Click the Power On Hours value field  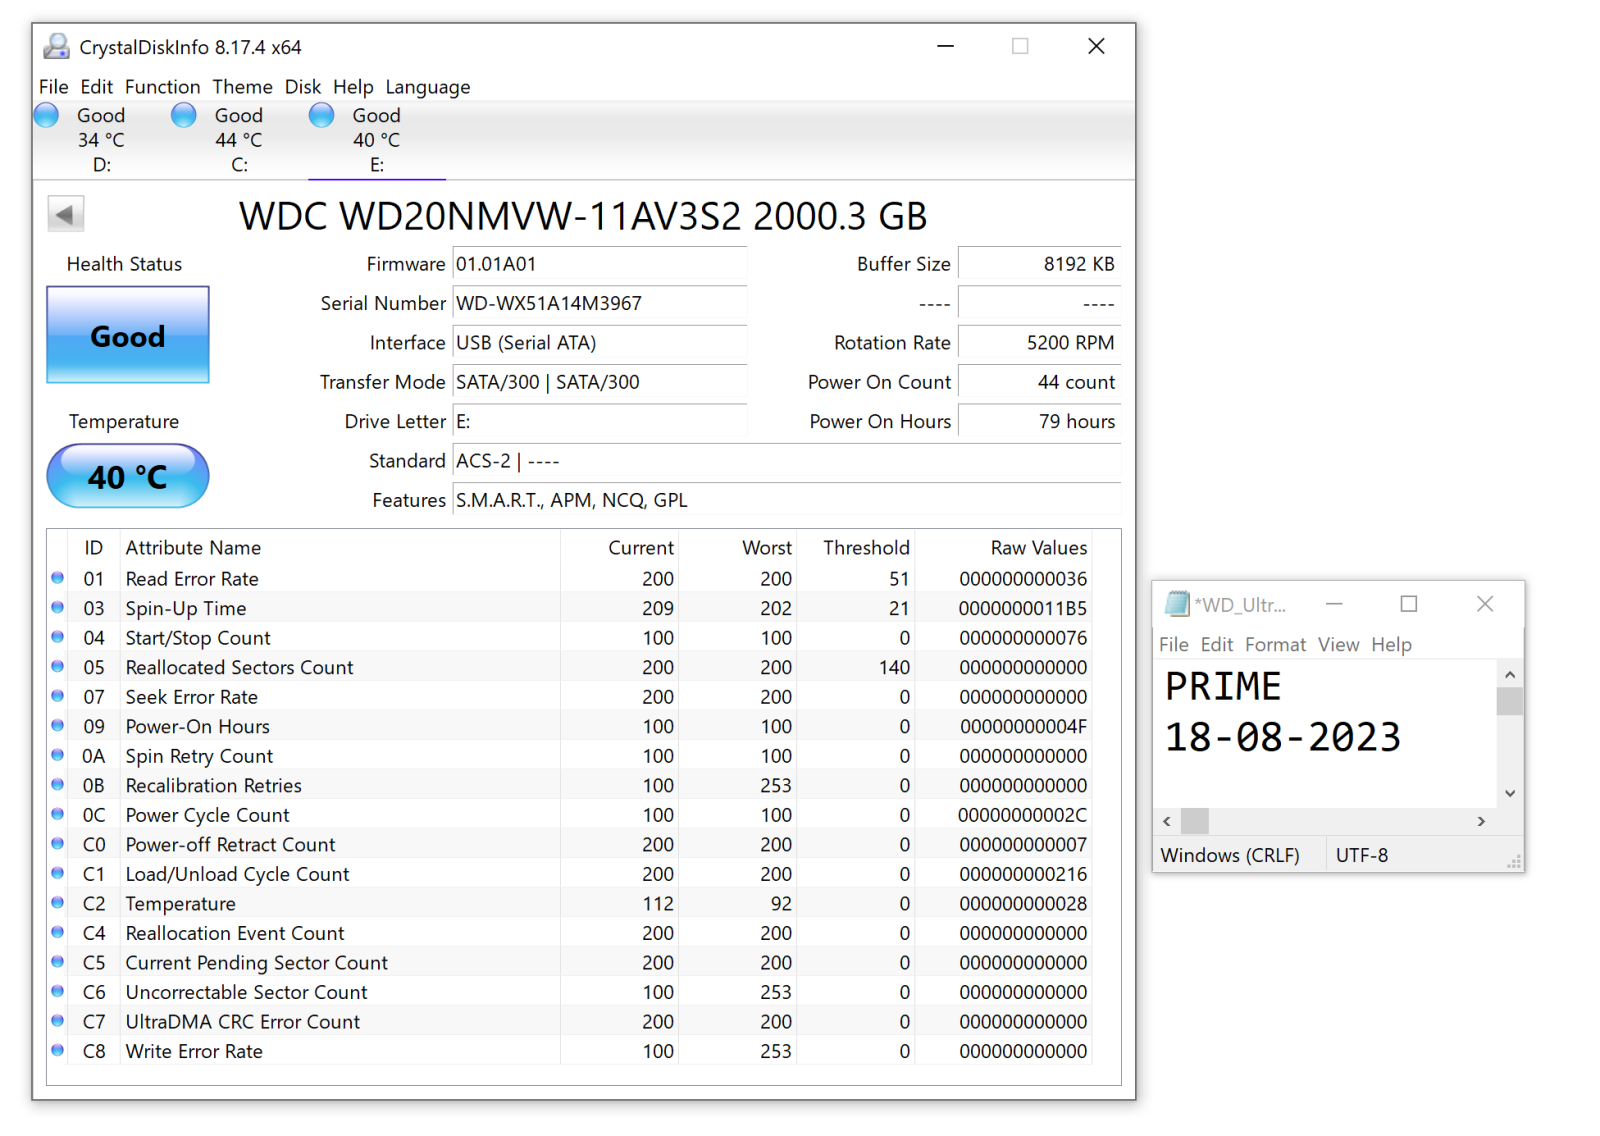tap(1039, 421)
